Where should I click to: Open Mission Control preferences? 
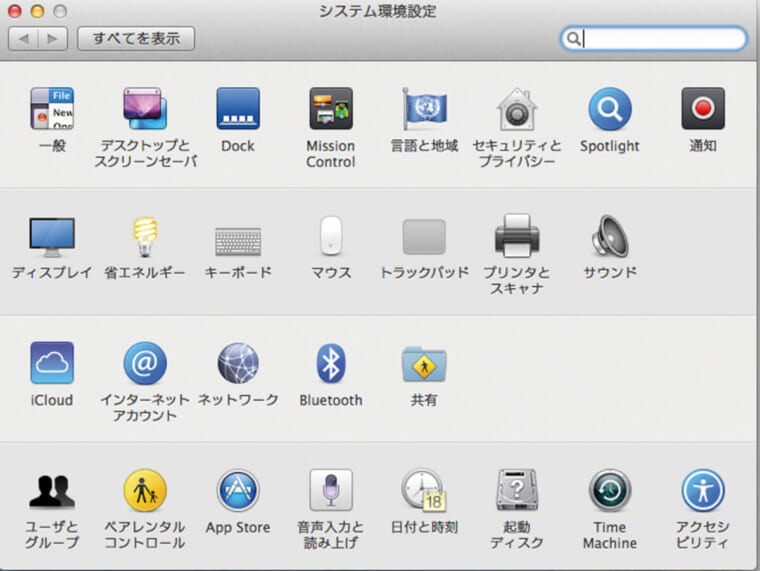click(x=331, y=109)
